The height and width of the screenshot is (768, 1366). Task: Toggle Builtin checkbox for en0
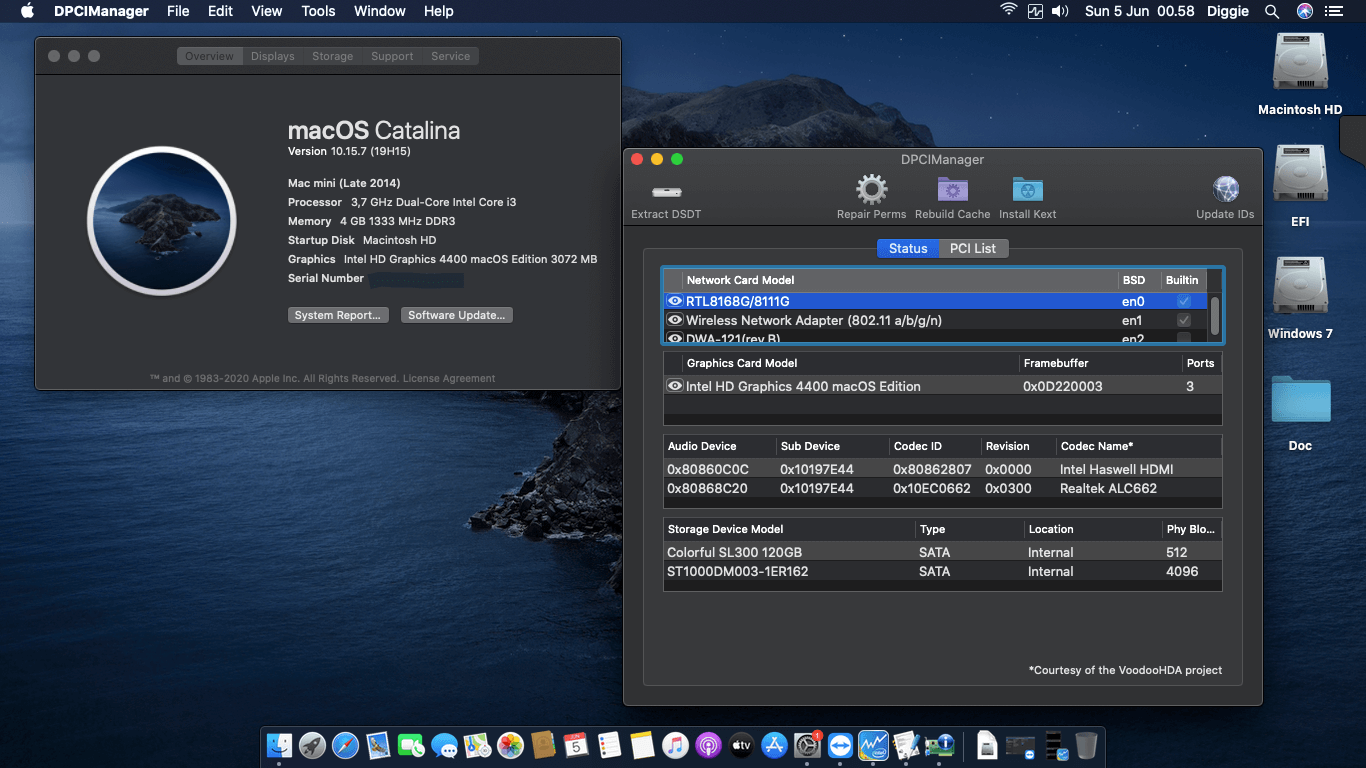point(1184,301)
